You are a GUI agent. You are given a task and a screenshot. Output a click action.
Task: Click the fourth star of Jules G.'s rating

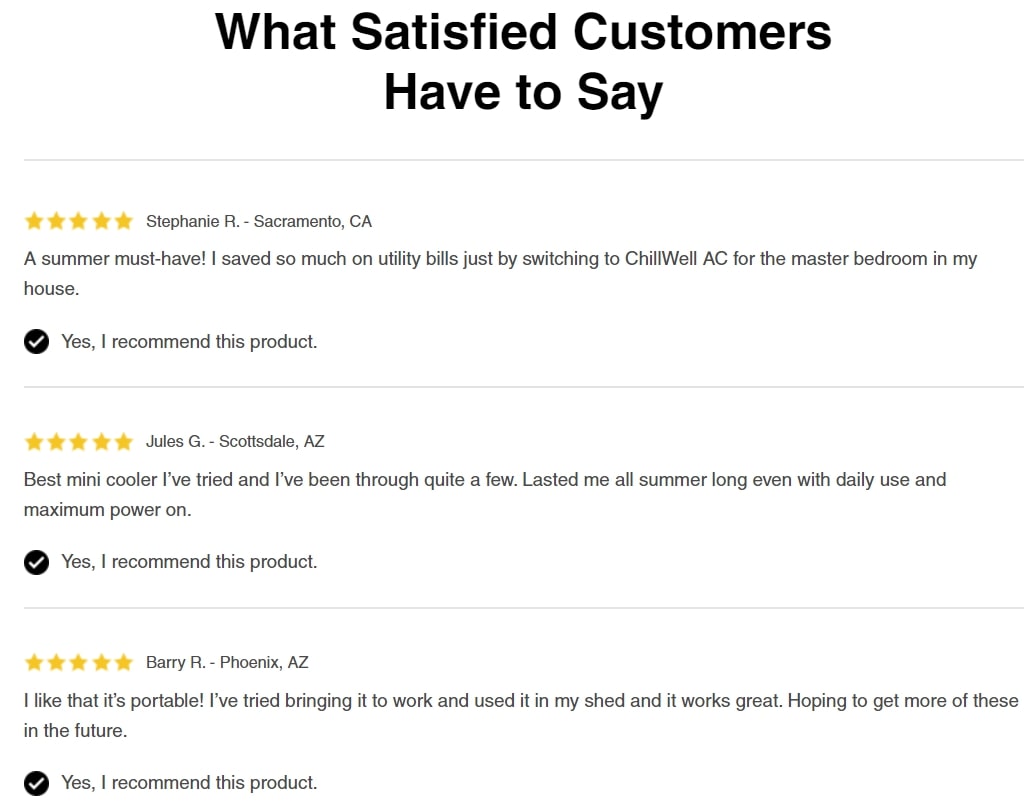pos(101,441)
